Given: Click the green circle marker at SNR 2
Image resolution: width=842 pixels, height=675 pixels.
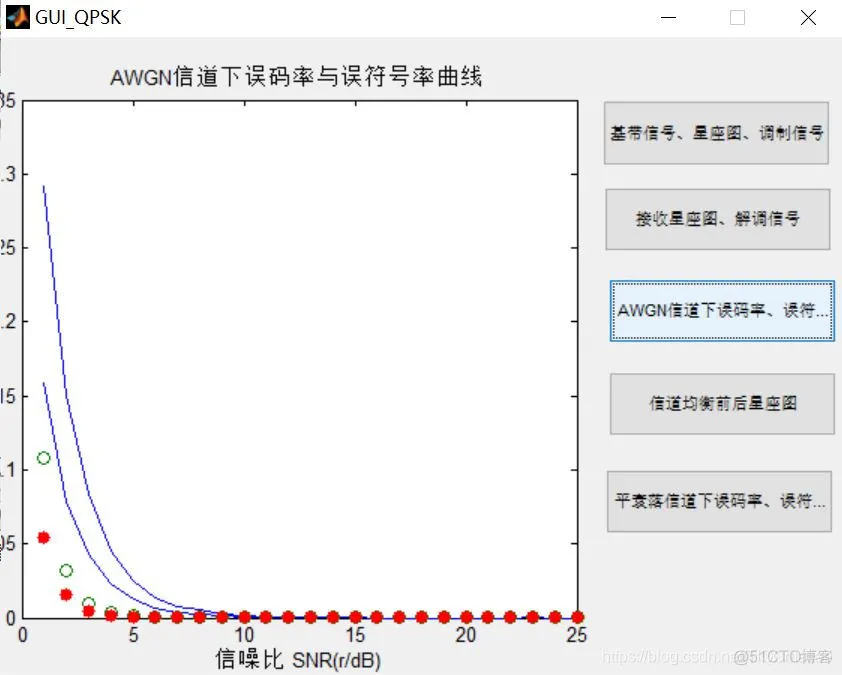Looking at the screenshot, I should point(66,570).
